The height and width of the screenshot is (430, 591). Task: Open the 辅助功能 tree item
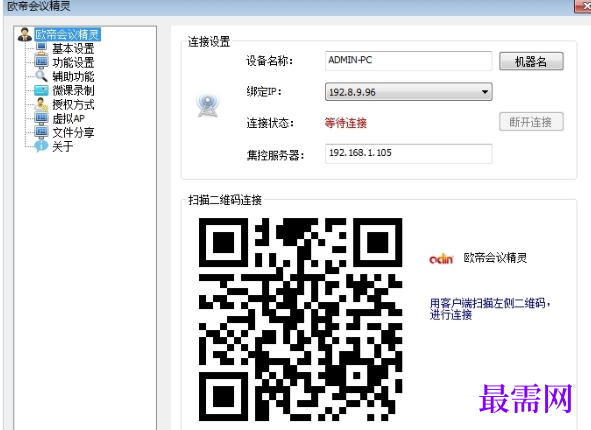coord(73,77)
